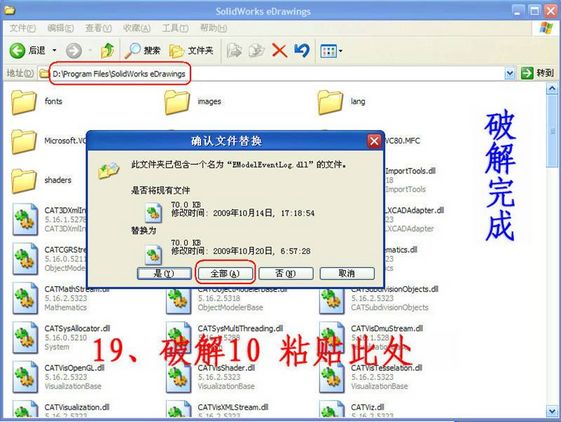Select CATSubdivisionObjects.dll file icon

point(332,300)
